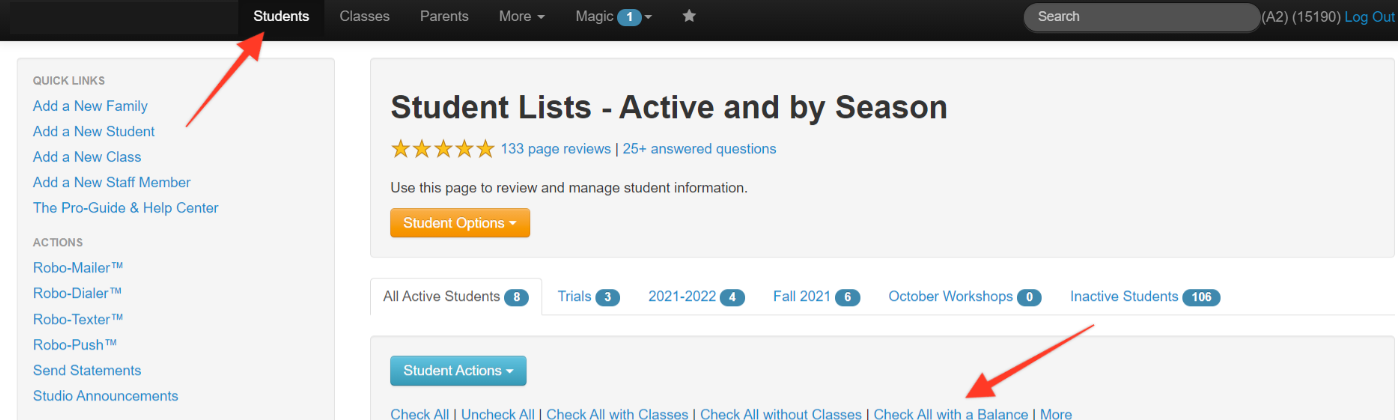Click the Uncheck All link
Screen dimensions: 1400x420
pos(497,414)
